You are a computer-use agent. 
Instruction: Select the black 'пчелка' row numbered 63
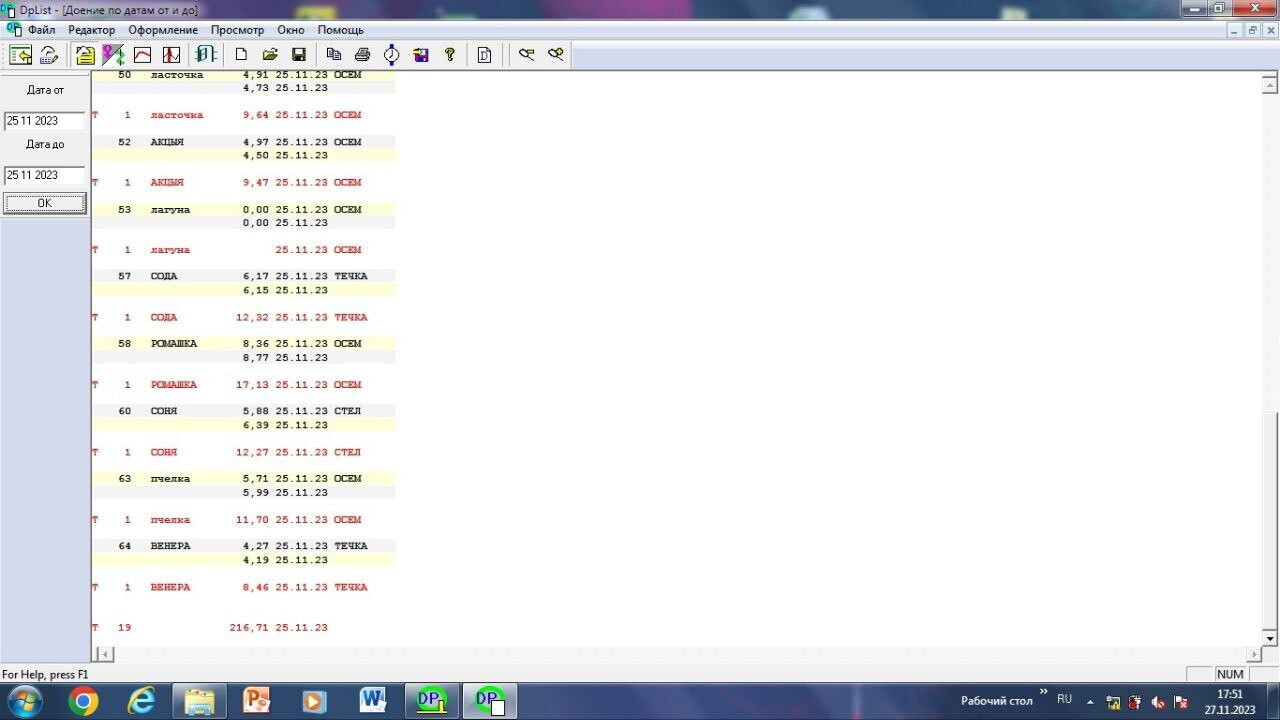(x=243, y=479)
